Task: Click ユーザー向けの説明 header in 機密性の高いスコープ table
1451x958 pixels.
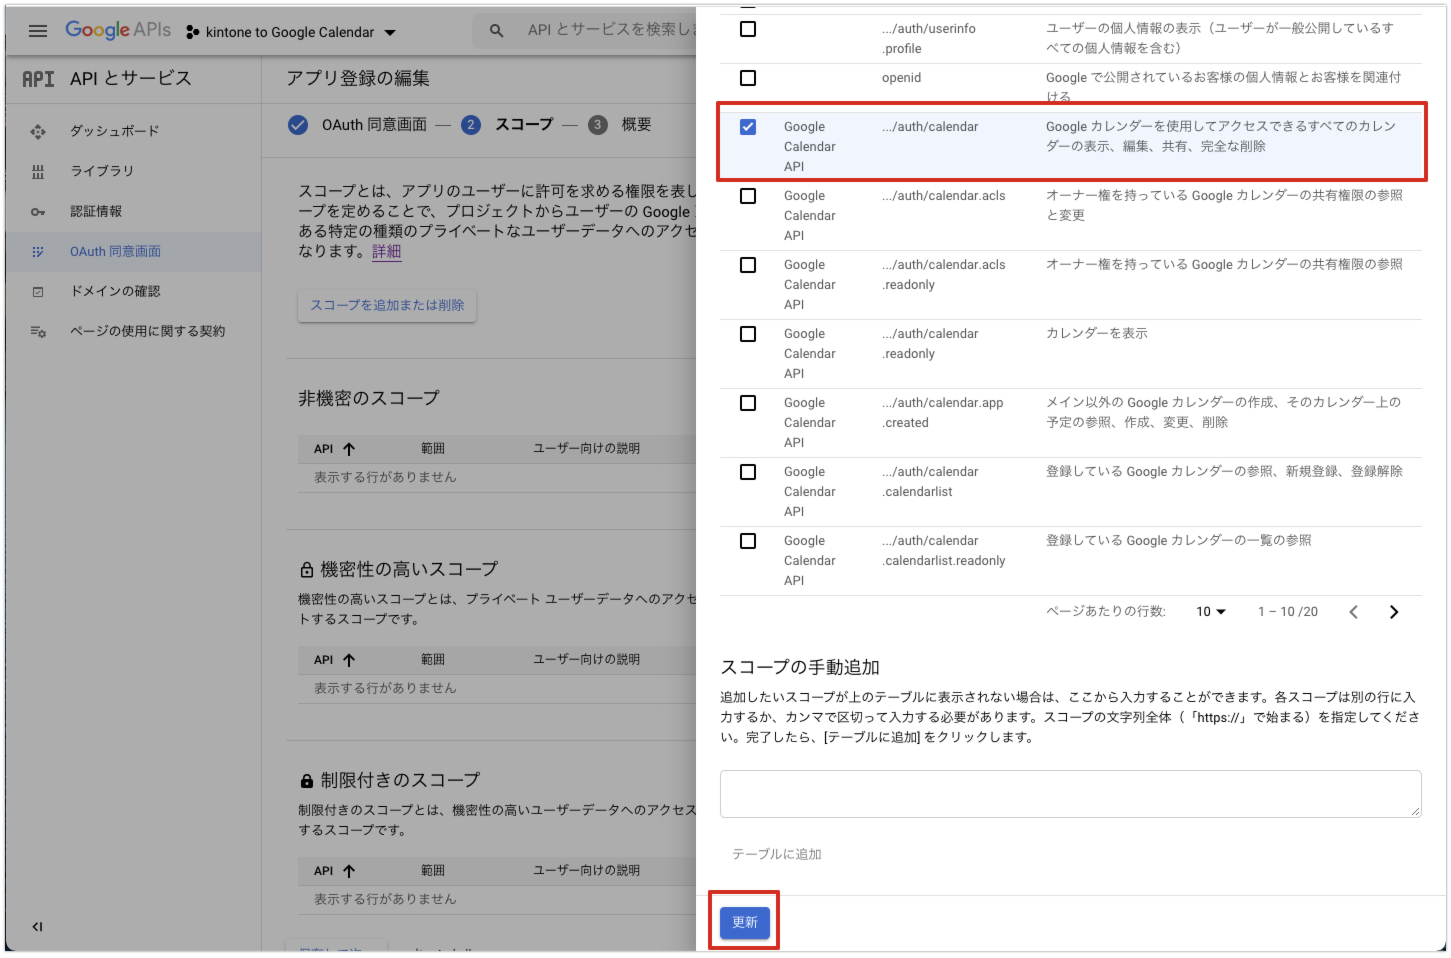Action: tap(586, 660)
